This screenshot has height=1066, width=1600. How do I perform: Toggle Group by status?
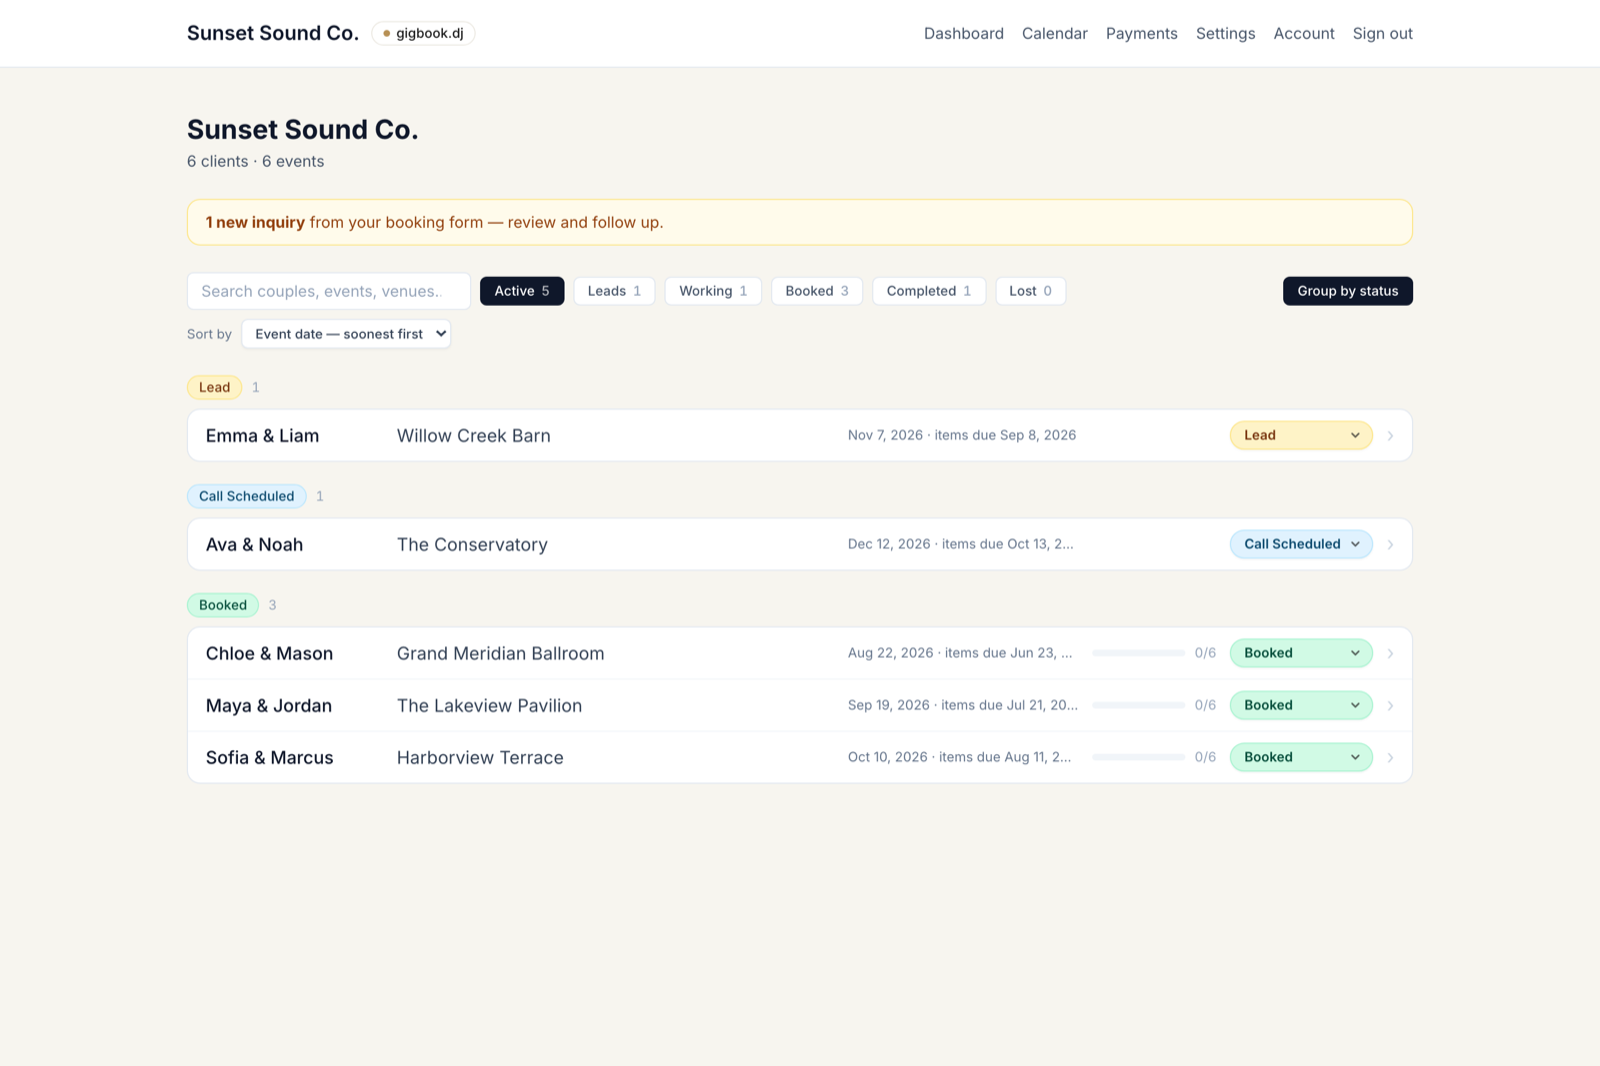pos(1347,291)
